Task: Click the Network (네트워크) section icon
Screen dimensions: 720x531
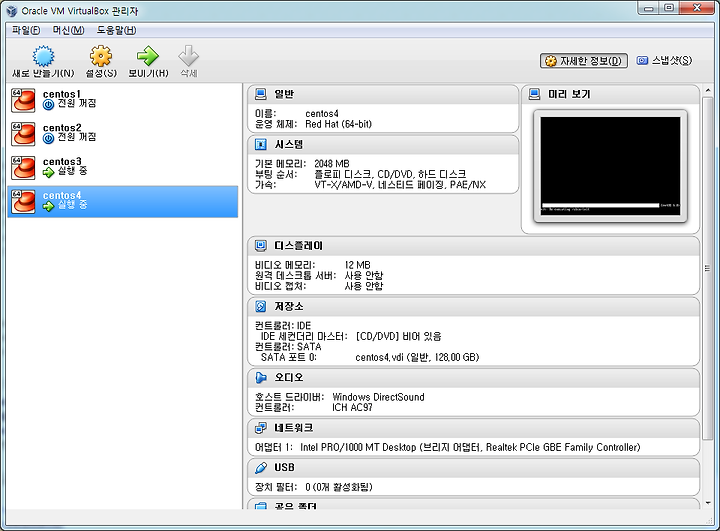Action: coord(261,428)
